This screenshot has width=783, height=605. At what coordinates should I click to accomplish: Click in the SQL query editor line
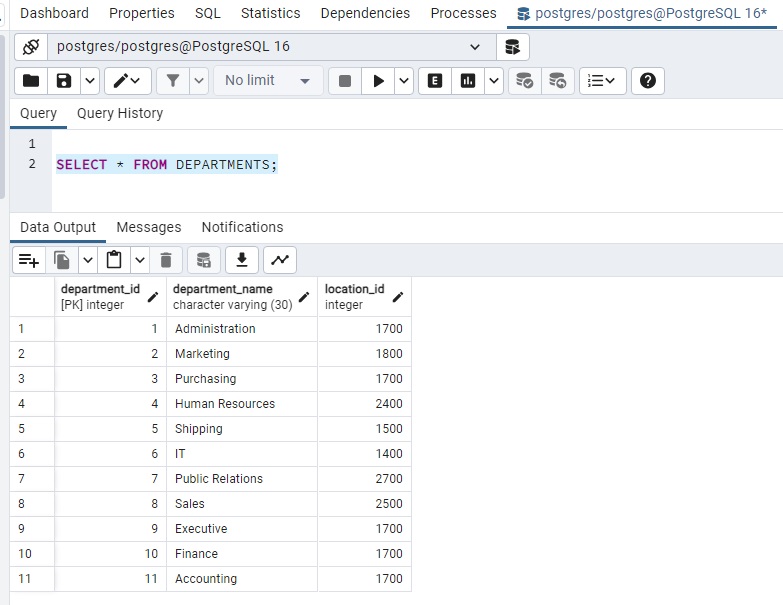167,164
